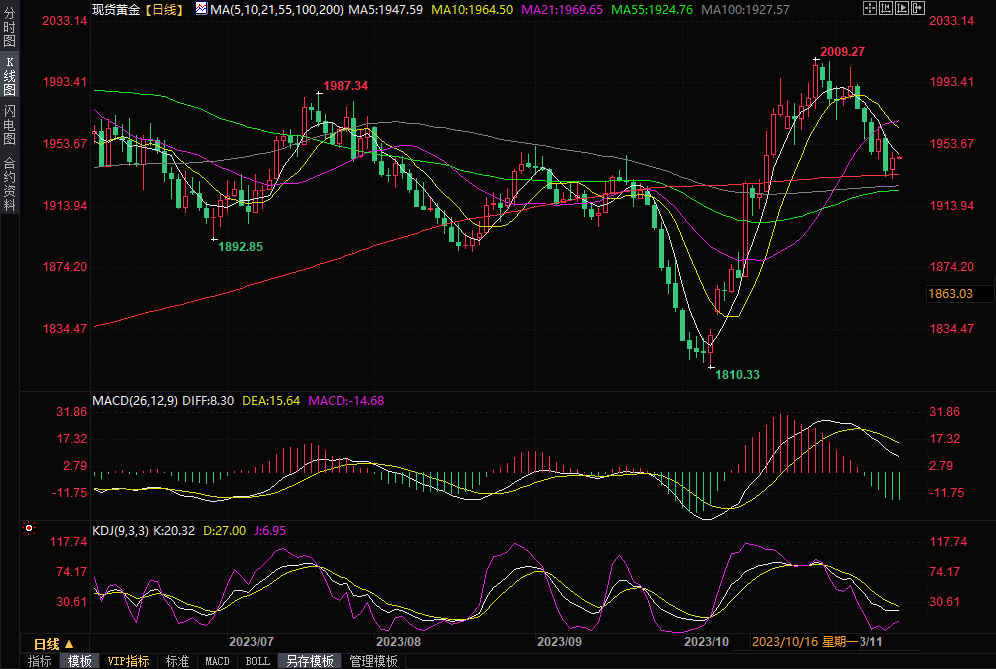Click the 另存模板 button
This screenshot has height=669, width=996.
coord(309,661)
